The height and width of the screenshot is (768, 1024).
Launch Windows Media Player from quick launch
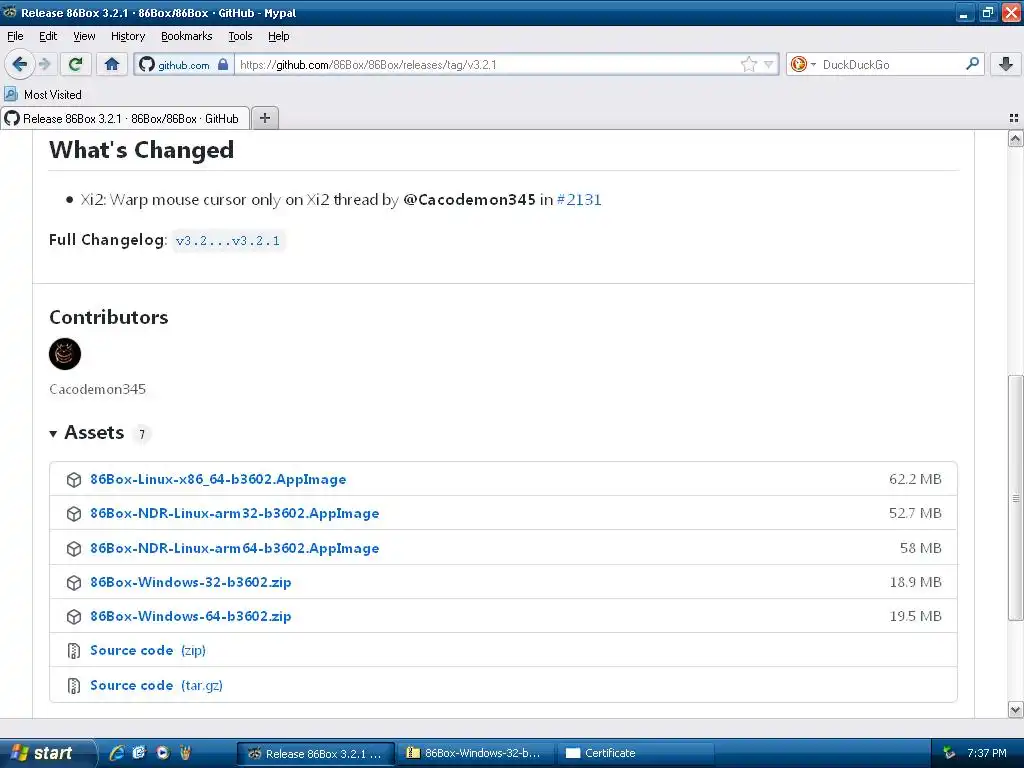click(163, 753)
